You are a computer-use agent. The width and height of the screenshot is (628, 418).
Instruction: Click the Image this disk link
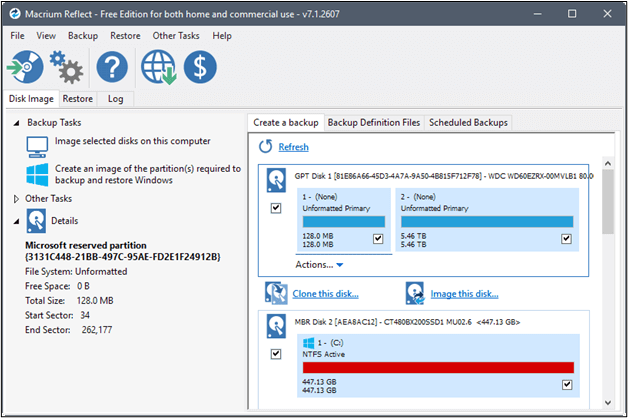click(x=466, y=294)
